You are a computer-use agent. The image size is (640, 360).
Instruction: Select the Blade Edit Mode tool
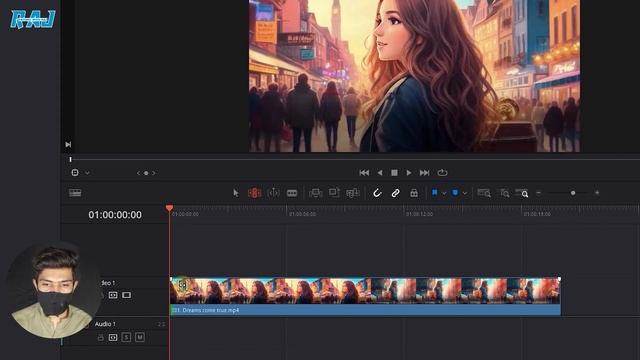coord(292,193)
